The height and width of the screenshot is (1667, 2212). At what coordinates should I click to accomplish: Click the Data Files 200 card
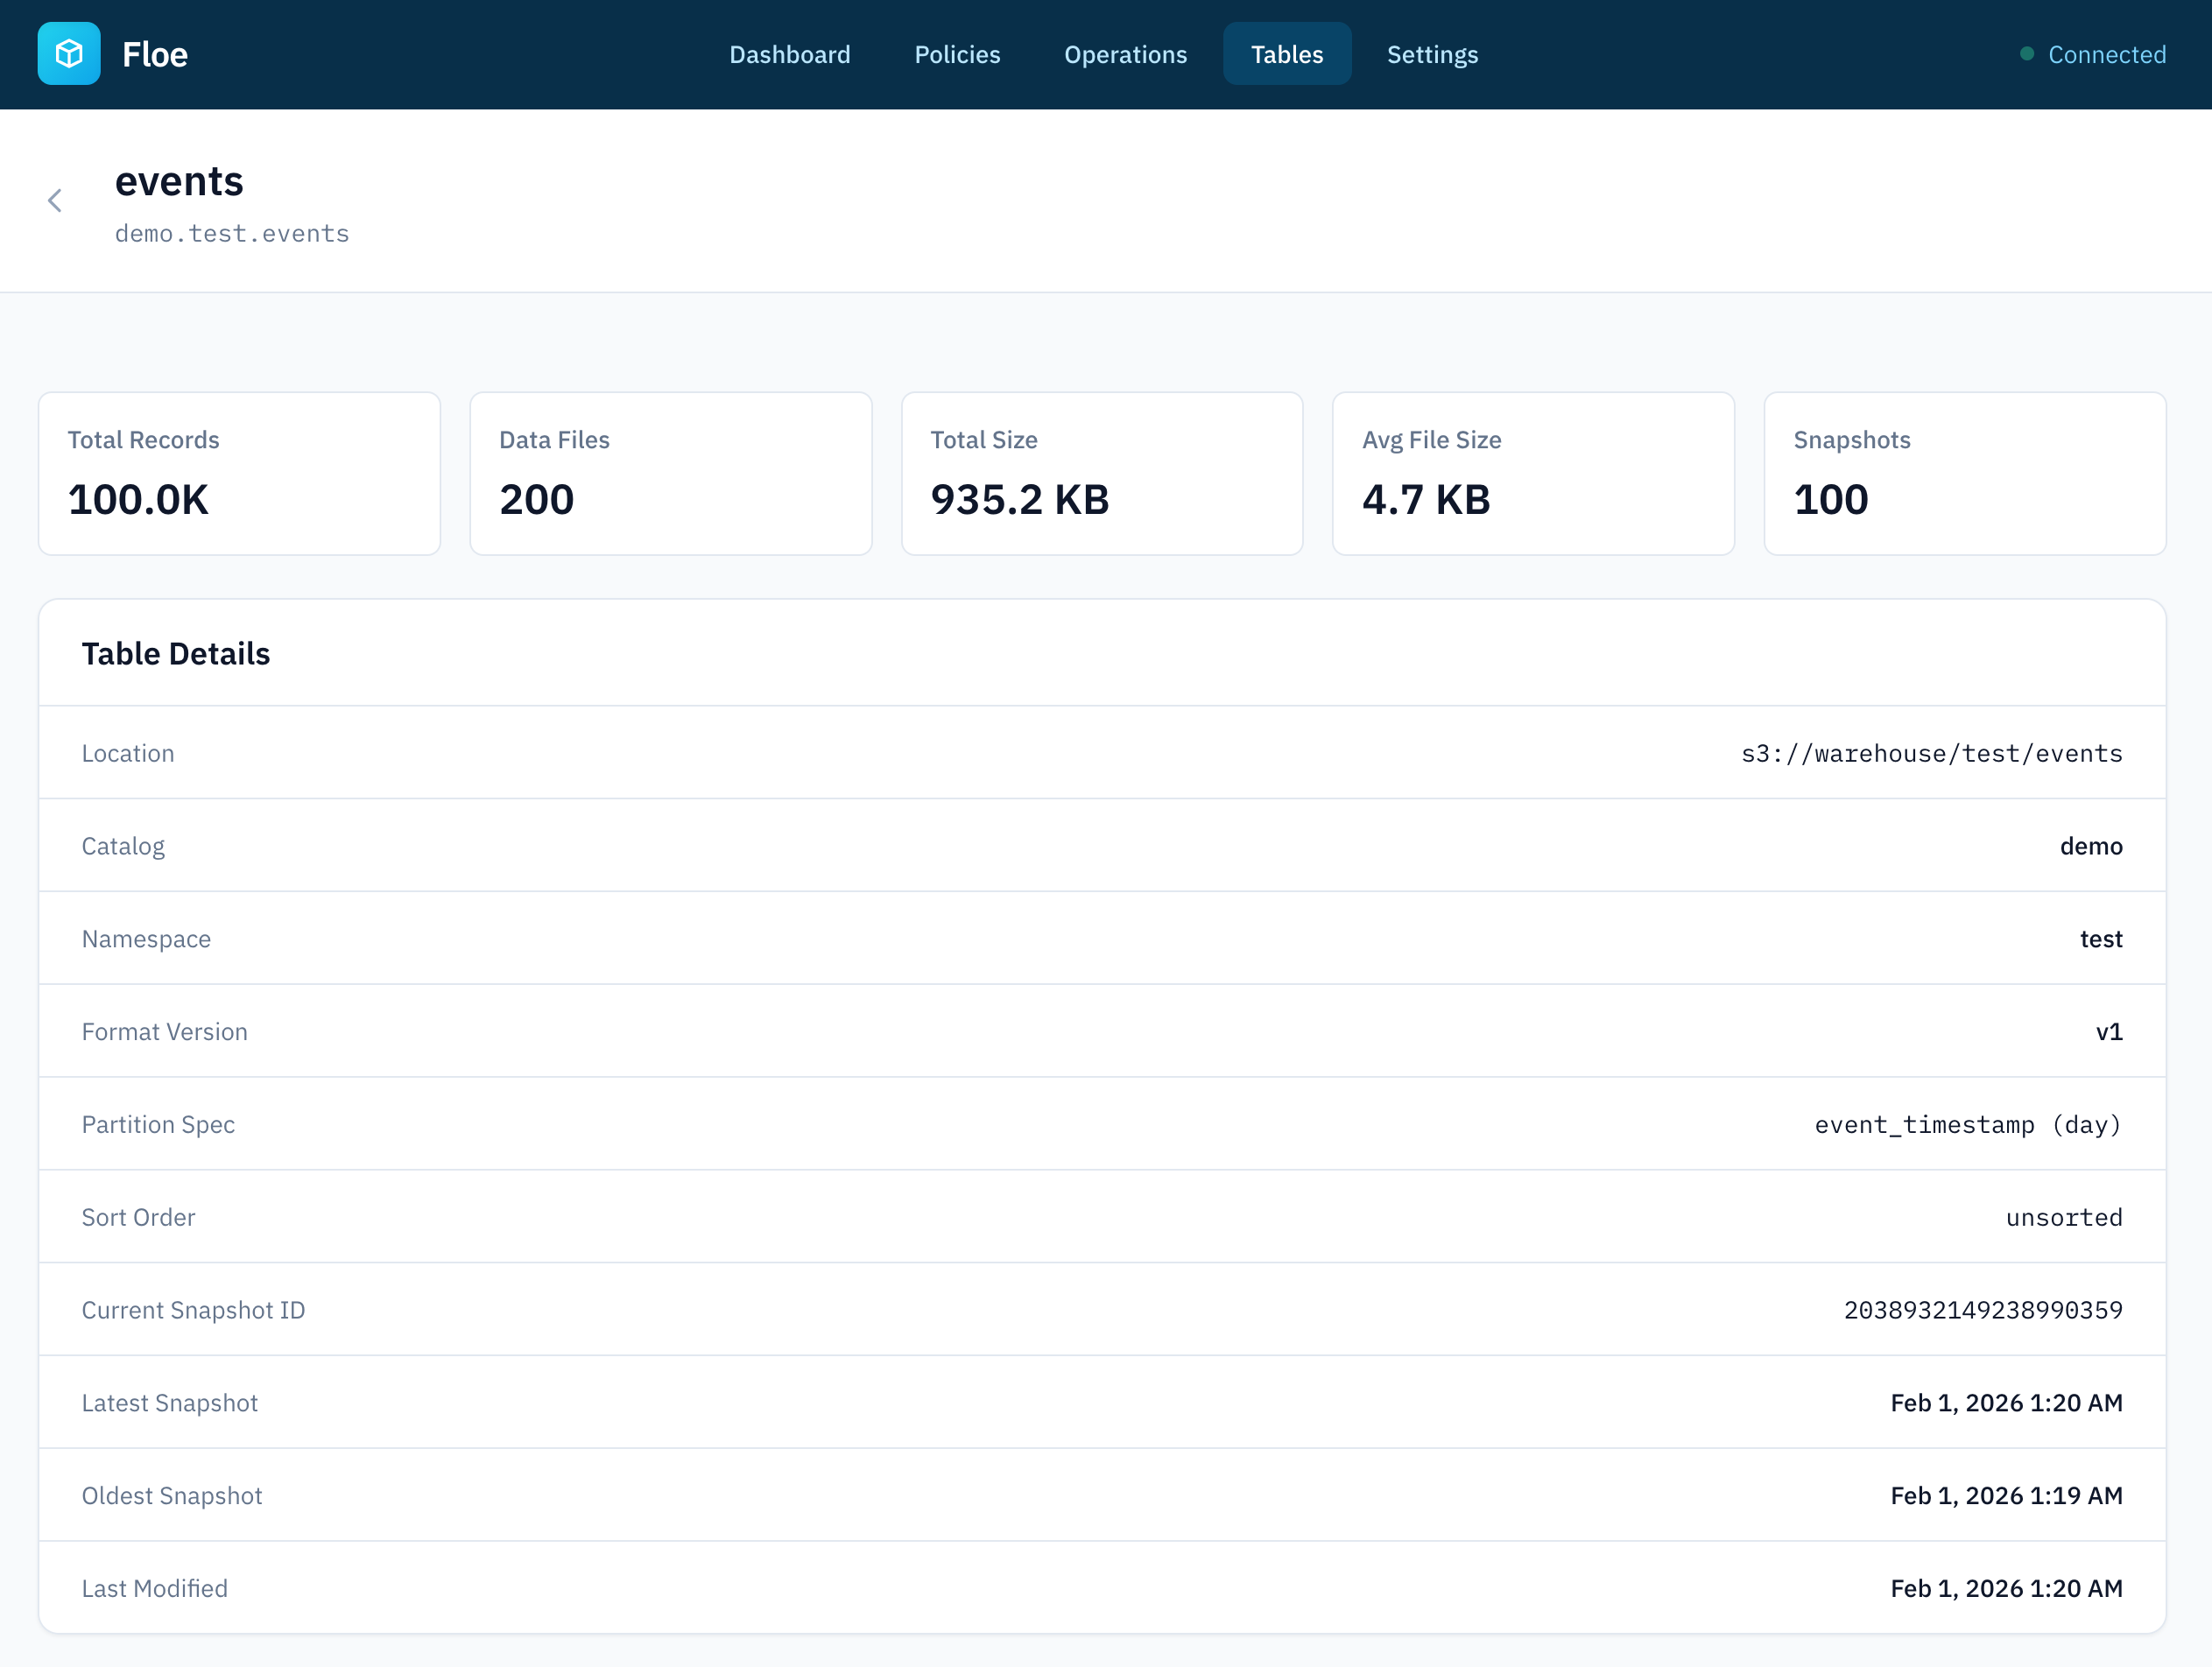pos(670,473)
